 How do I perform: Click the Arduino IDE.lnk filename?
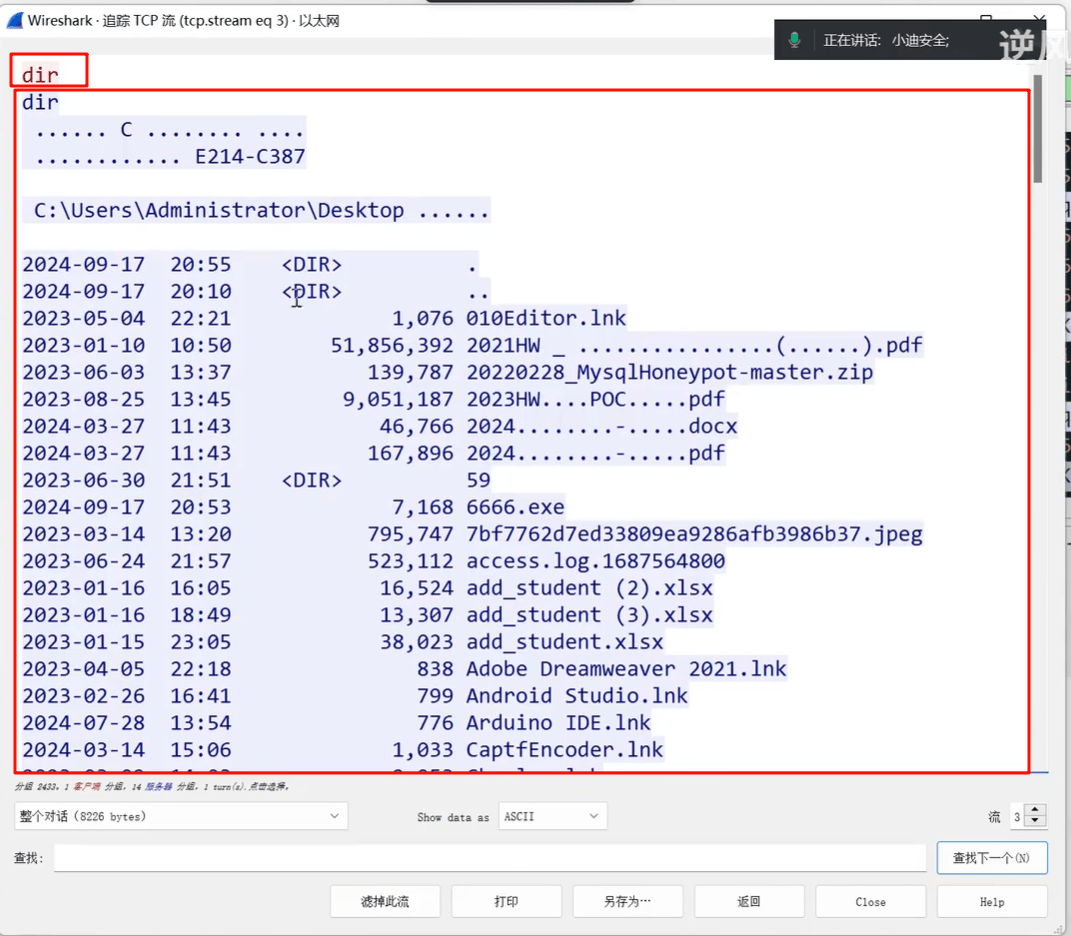click(x=559, y=723)
